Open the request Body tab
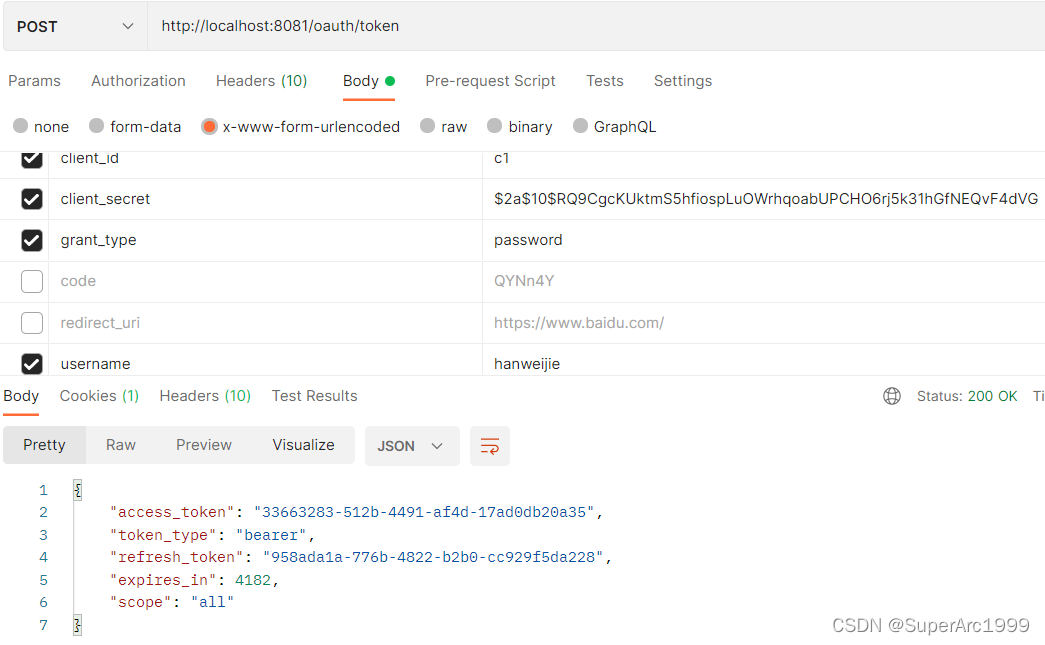This screenshot has height=645, width=1045. pos(369,81)
